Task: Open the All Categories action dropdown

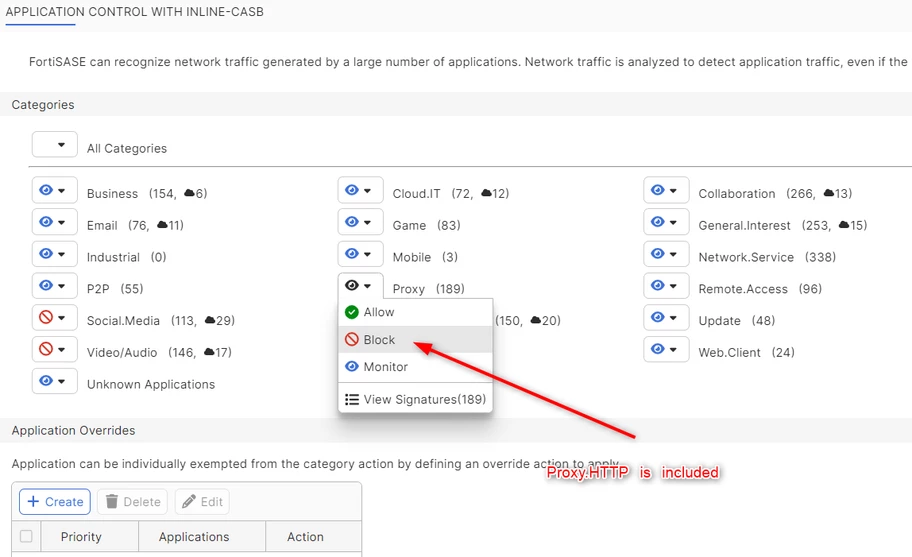Action: coord(55,145)
